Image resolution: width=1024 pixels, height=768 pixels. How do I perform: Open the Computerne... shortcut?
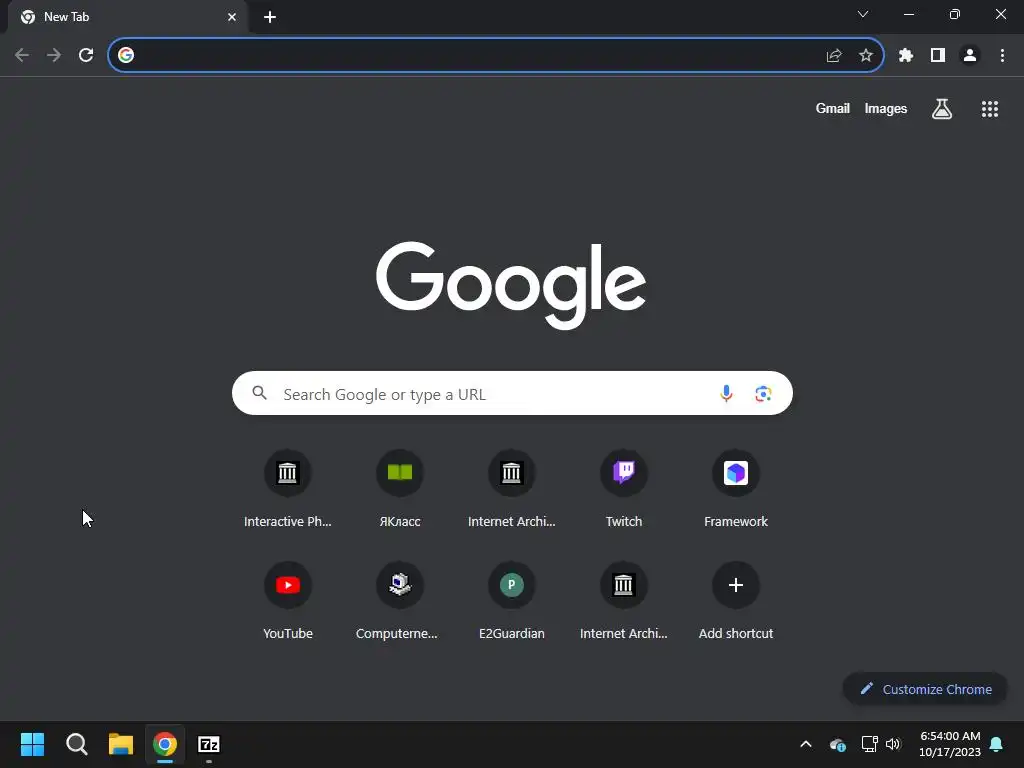tap(400, 599)
